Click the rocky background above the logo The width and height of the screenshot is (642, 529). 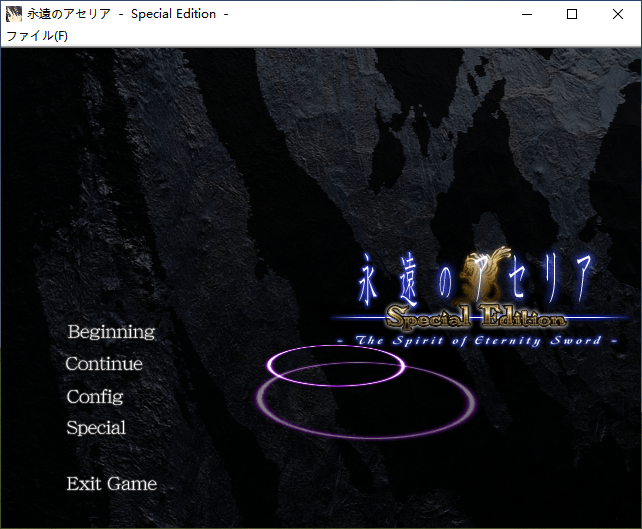450,150
